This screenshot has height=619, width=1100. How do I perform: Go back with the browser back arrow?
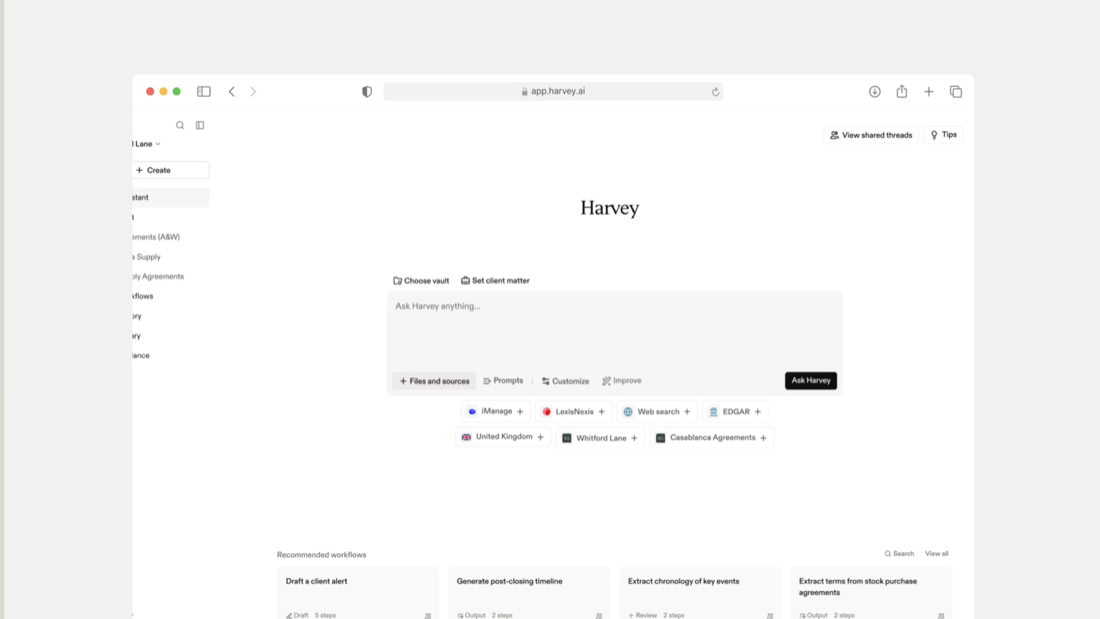click(232, 91)
